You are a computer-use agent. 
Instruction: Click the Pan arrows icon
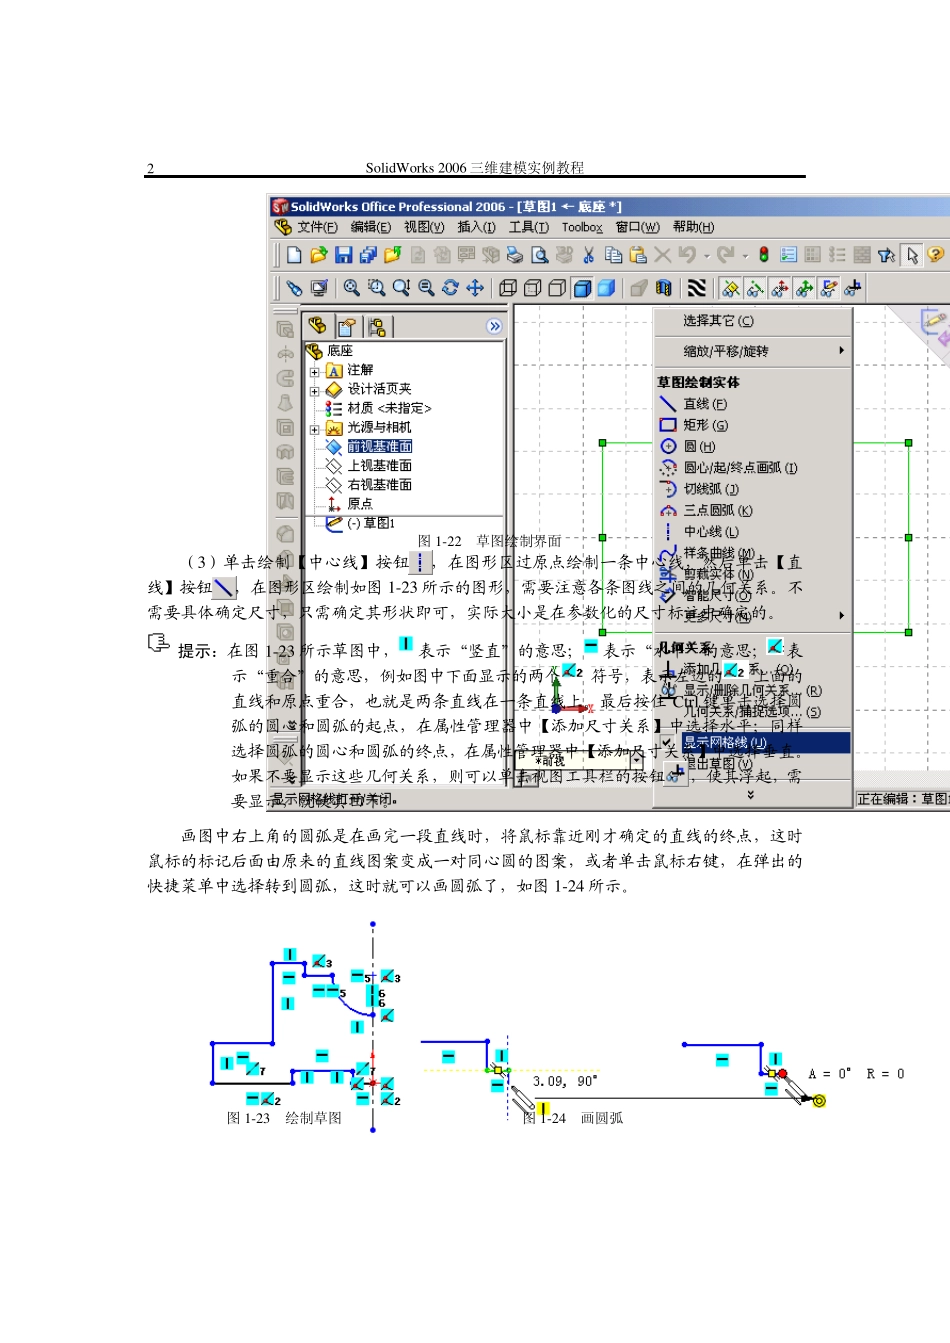click(x=475, y=288)
